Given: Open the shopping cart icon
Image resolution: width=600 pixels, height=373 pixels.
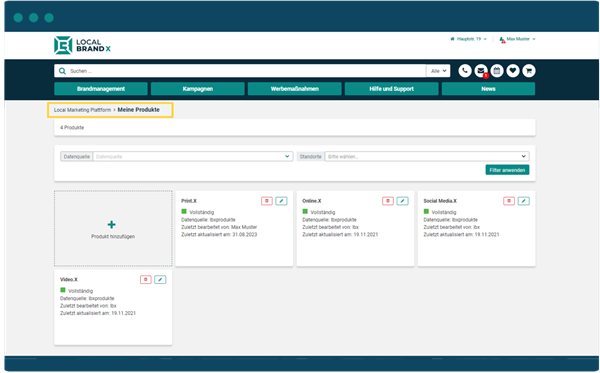Looking at the screenshot, I should (x=529, y=71).
